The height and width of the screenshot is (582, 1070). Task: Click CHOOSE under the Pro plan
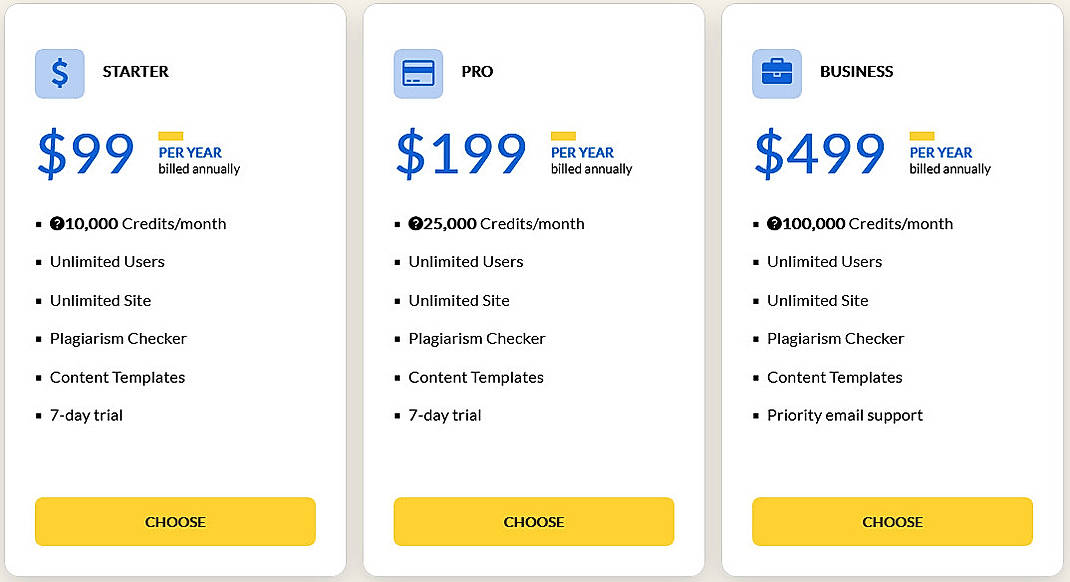pyautogui.click(x=533, y=521)
